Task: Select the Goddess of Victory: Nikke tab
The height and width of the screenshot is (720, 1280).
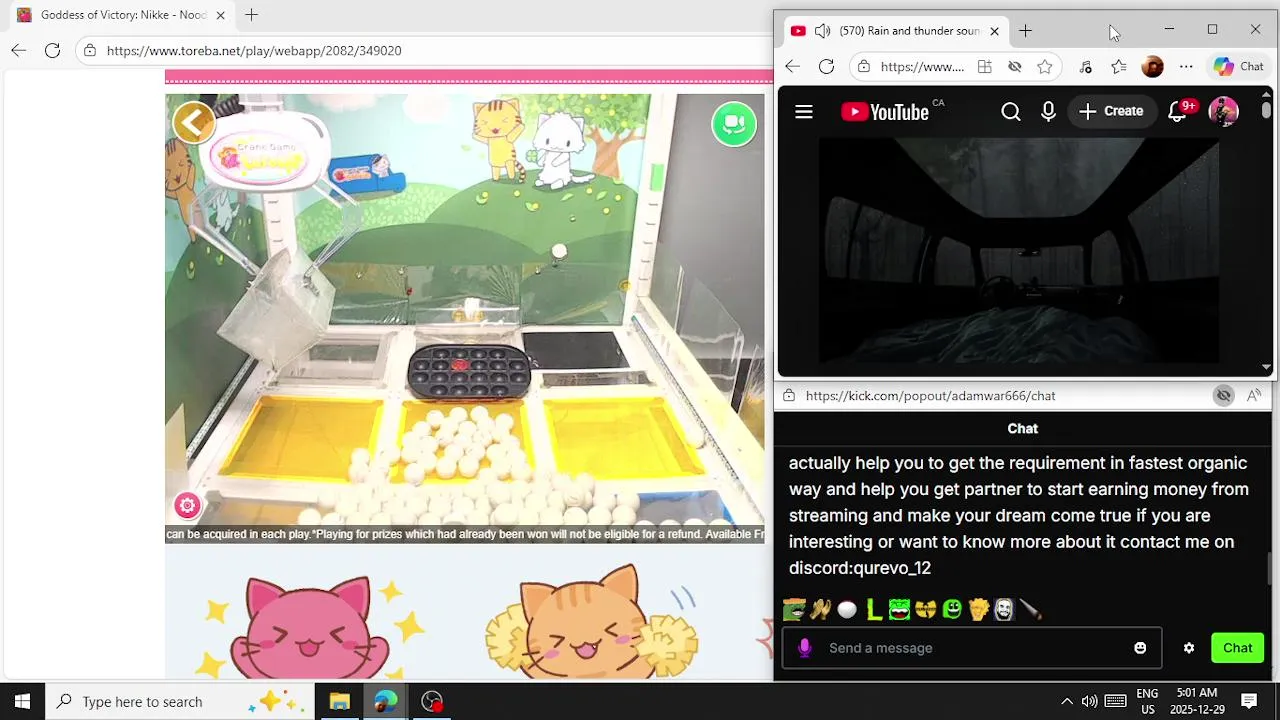Action: [120, 15]
